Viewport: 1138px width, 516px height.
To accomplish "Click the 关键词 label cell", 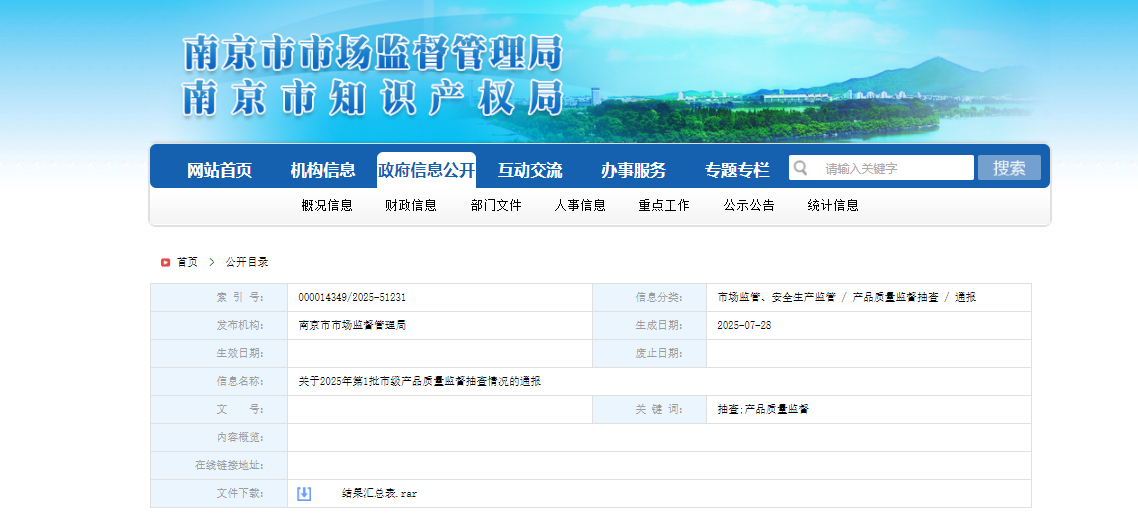I will [650, 409].
